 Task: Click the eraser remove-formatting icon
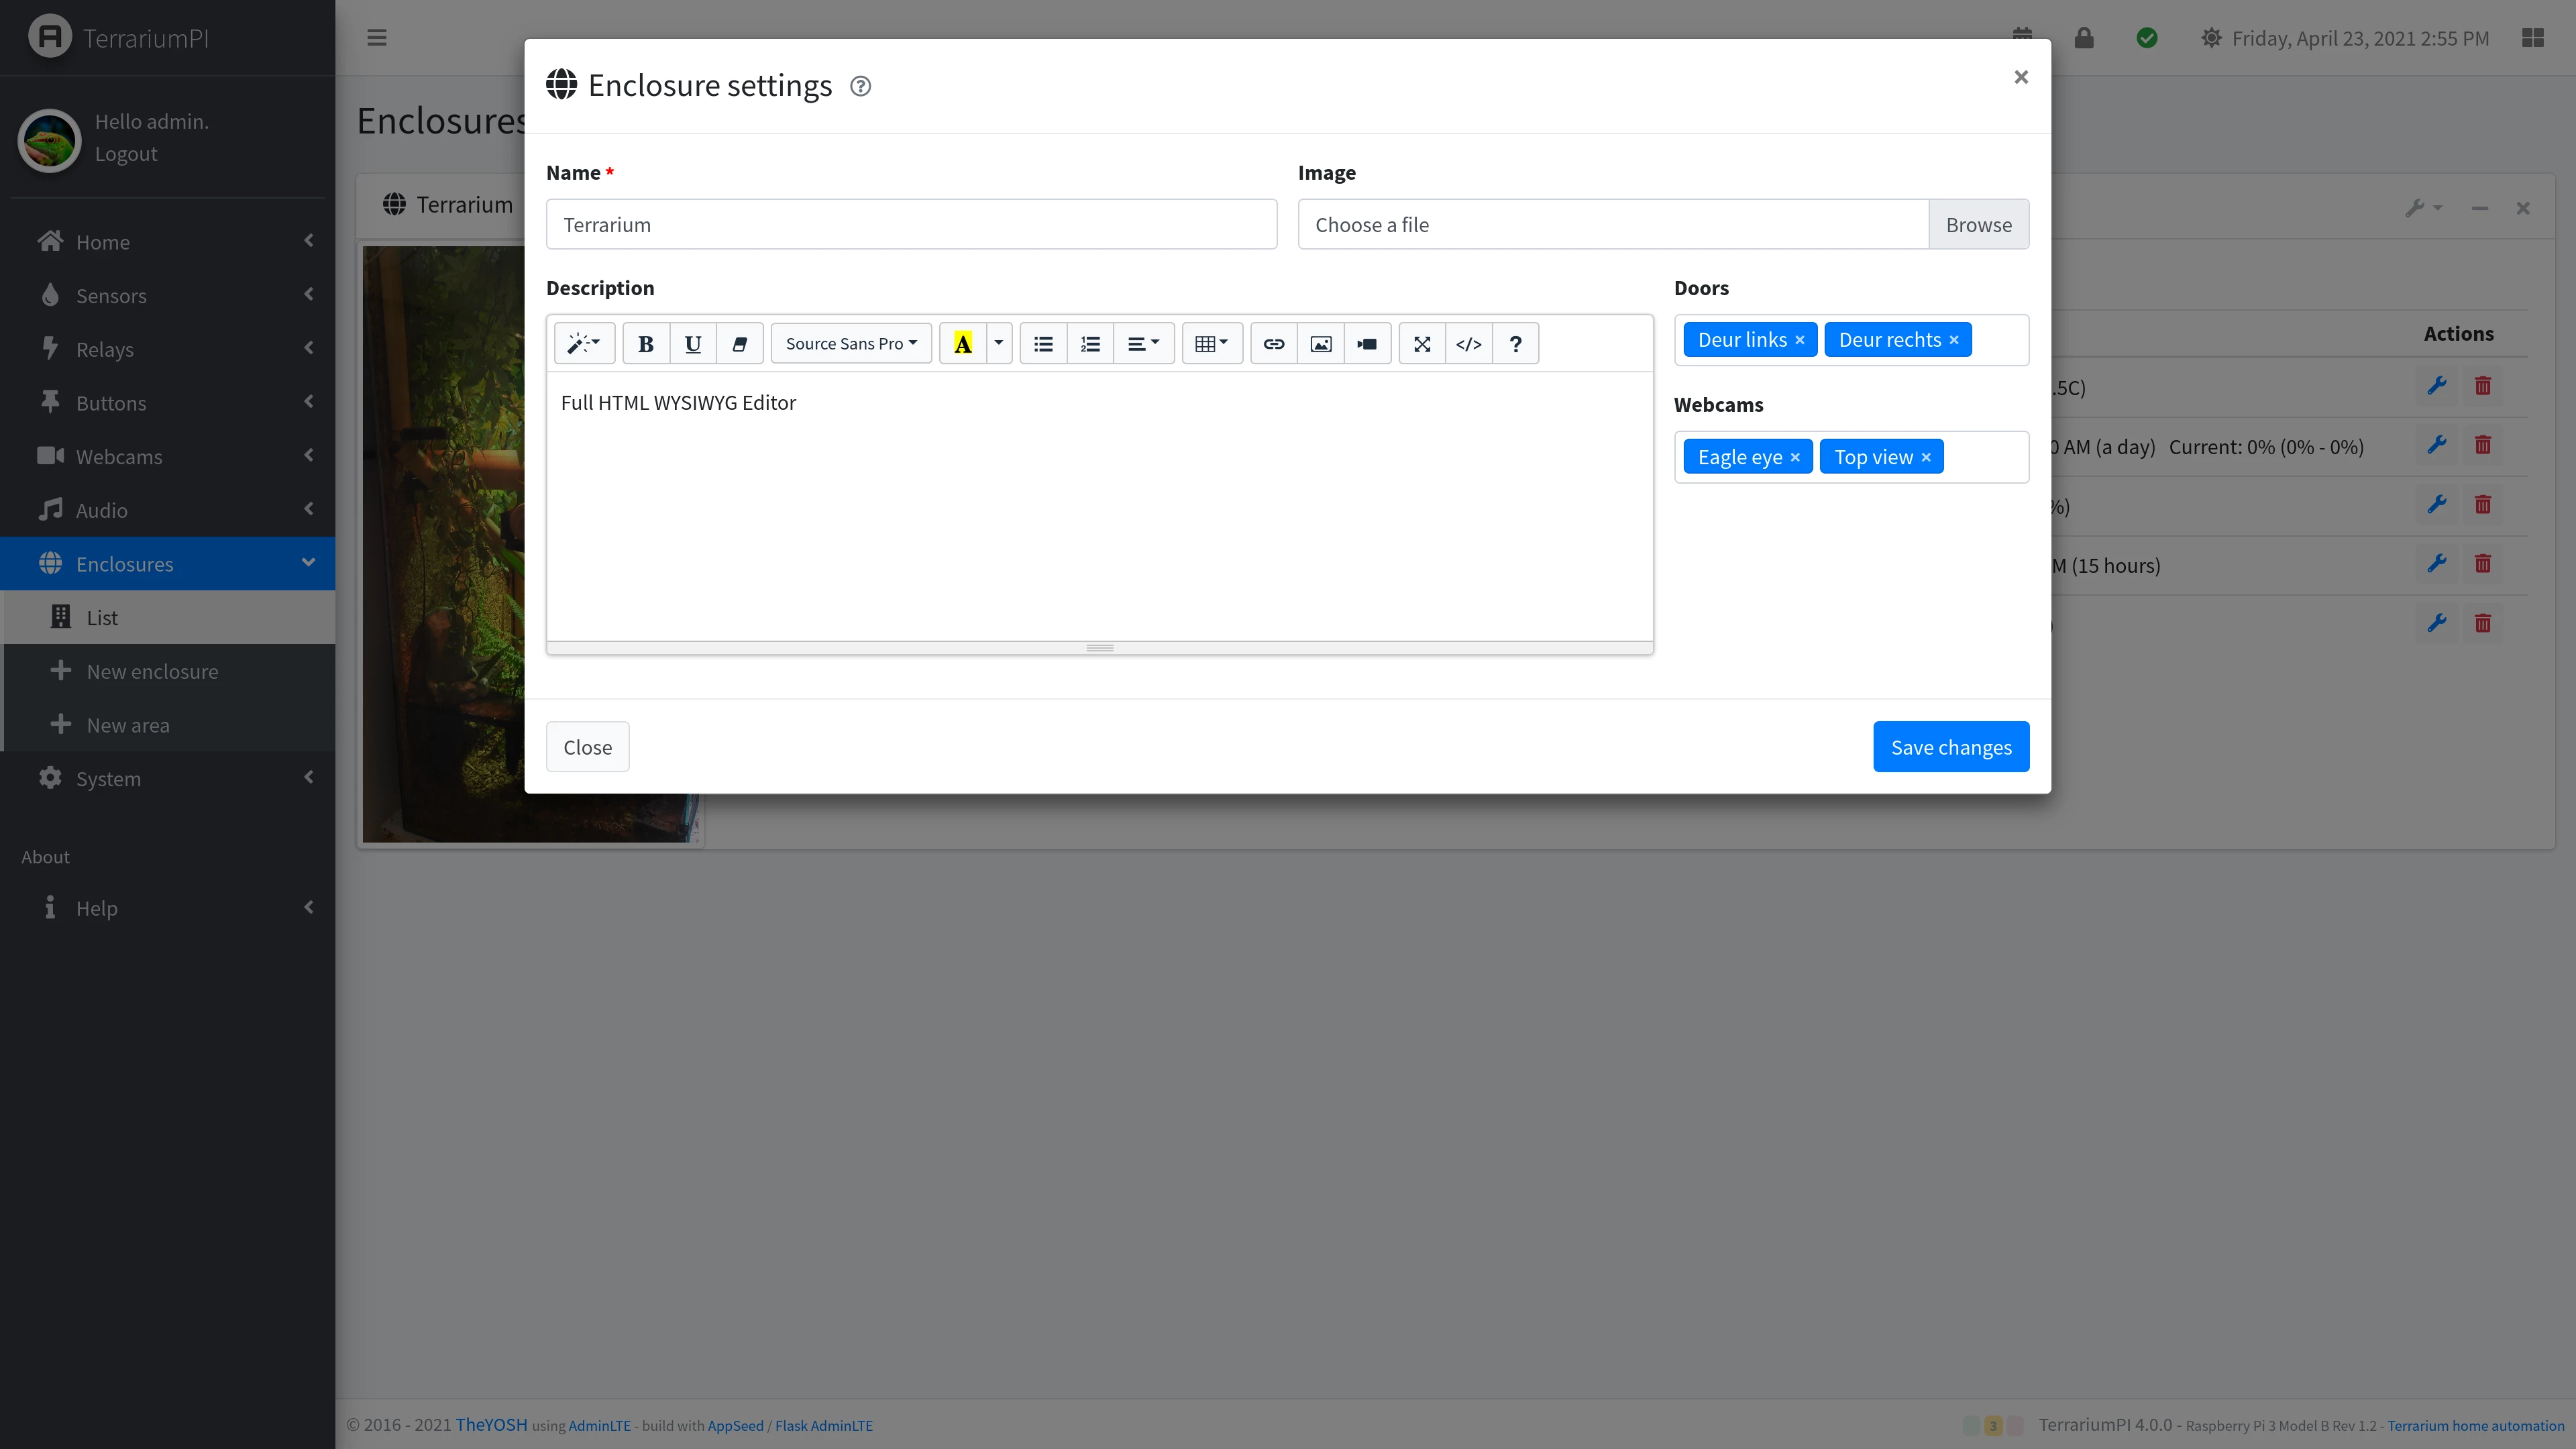tap(740, 344)
